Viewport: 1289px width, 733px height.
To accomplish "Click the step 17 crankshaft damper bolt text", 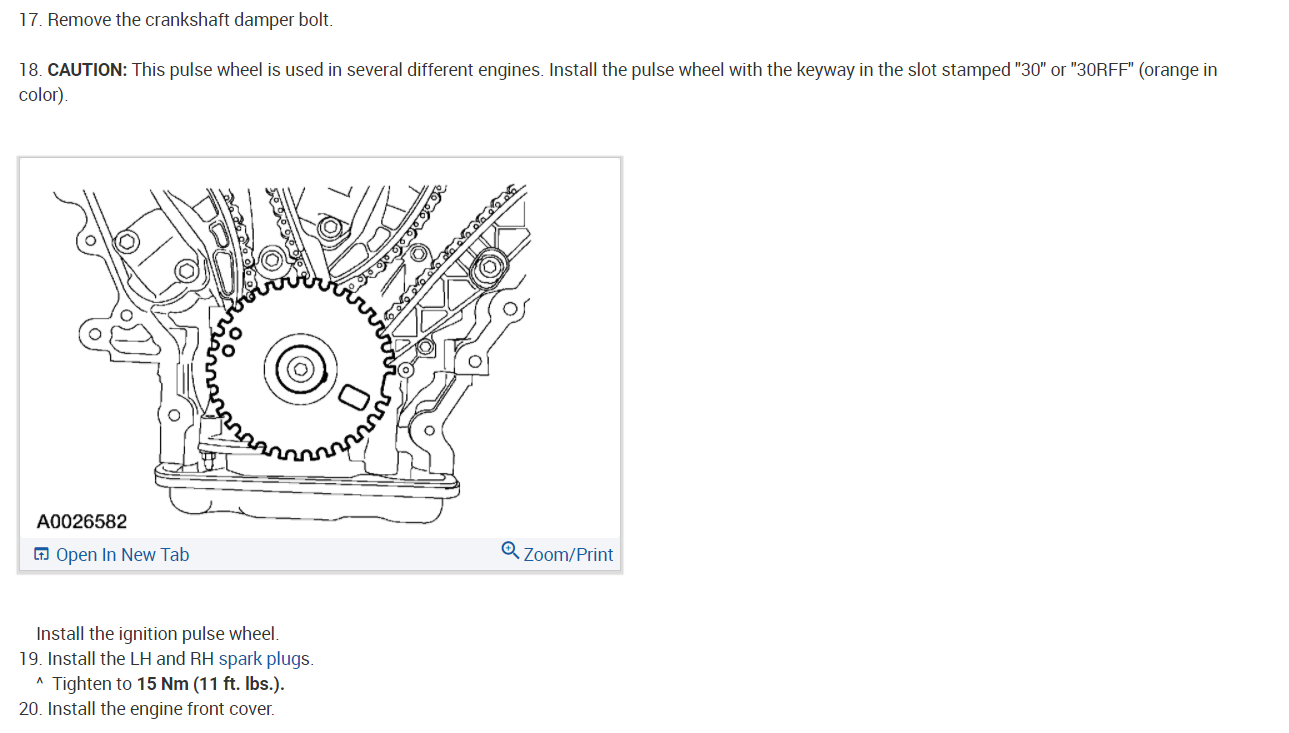I will click(x=176, y=20).
